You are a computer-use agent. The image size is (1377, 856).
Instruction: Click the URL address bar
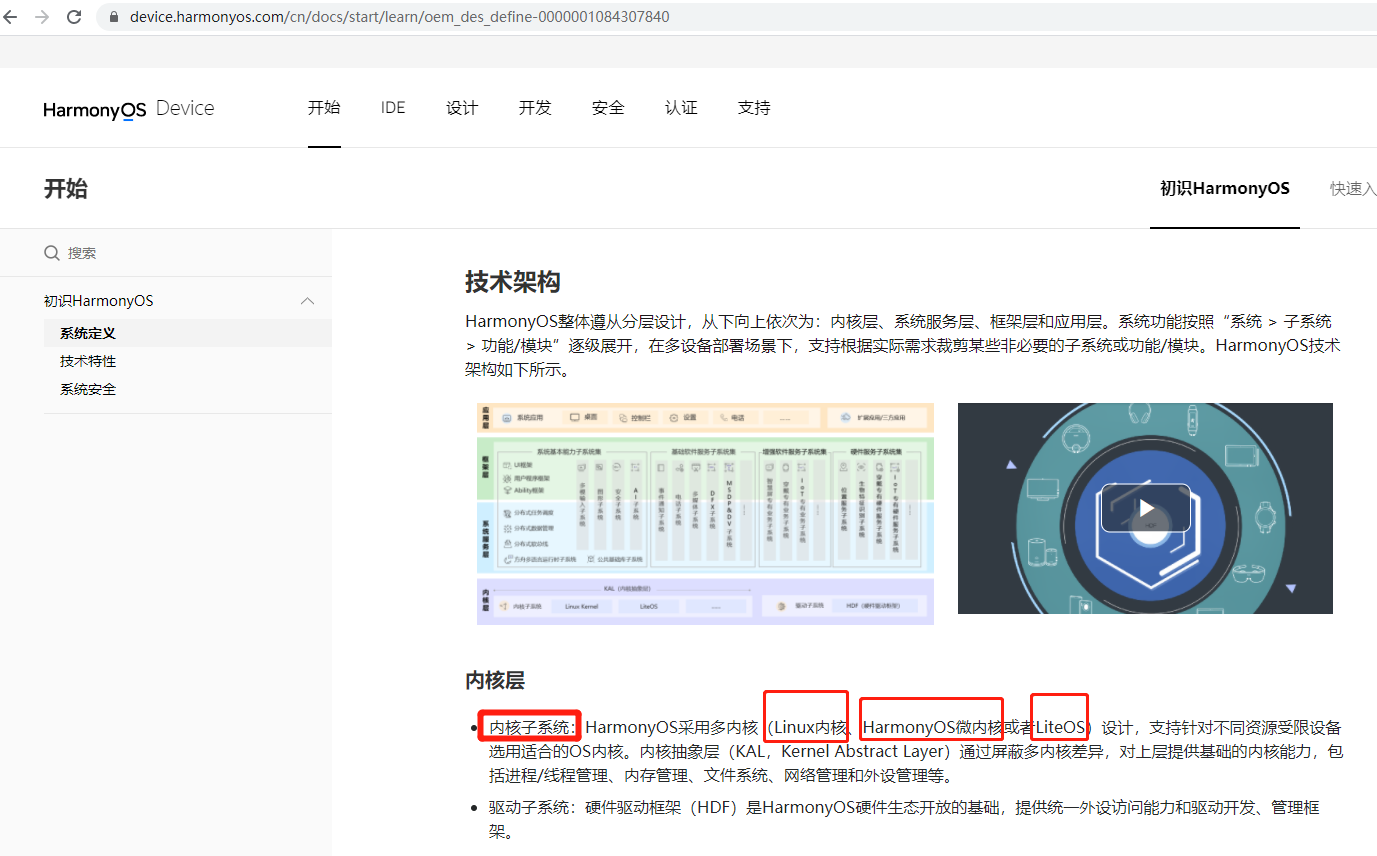click(x=736, y=17)
